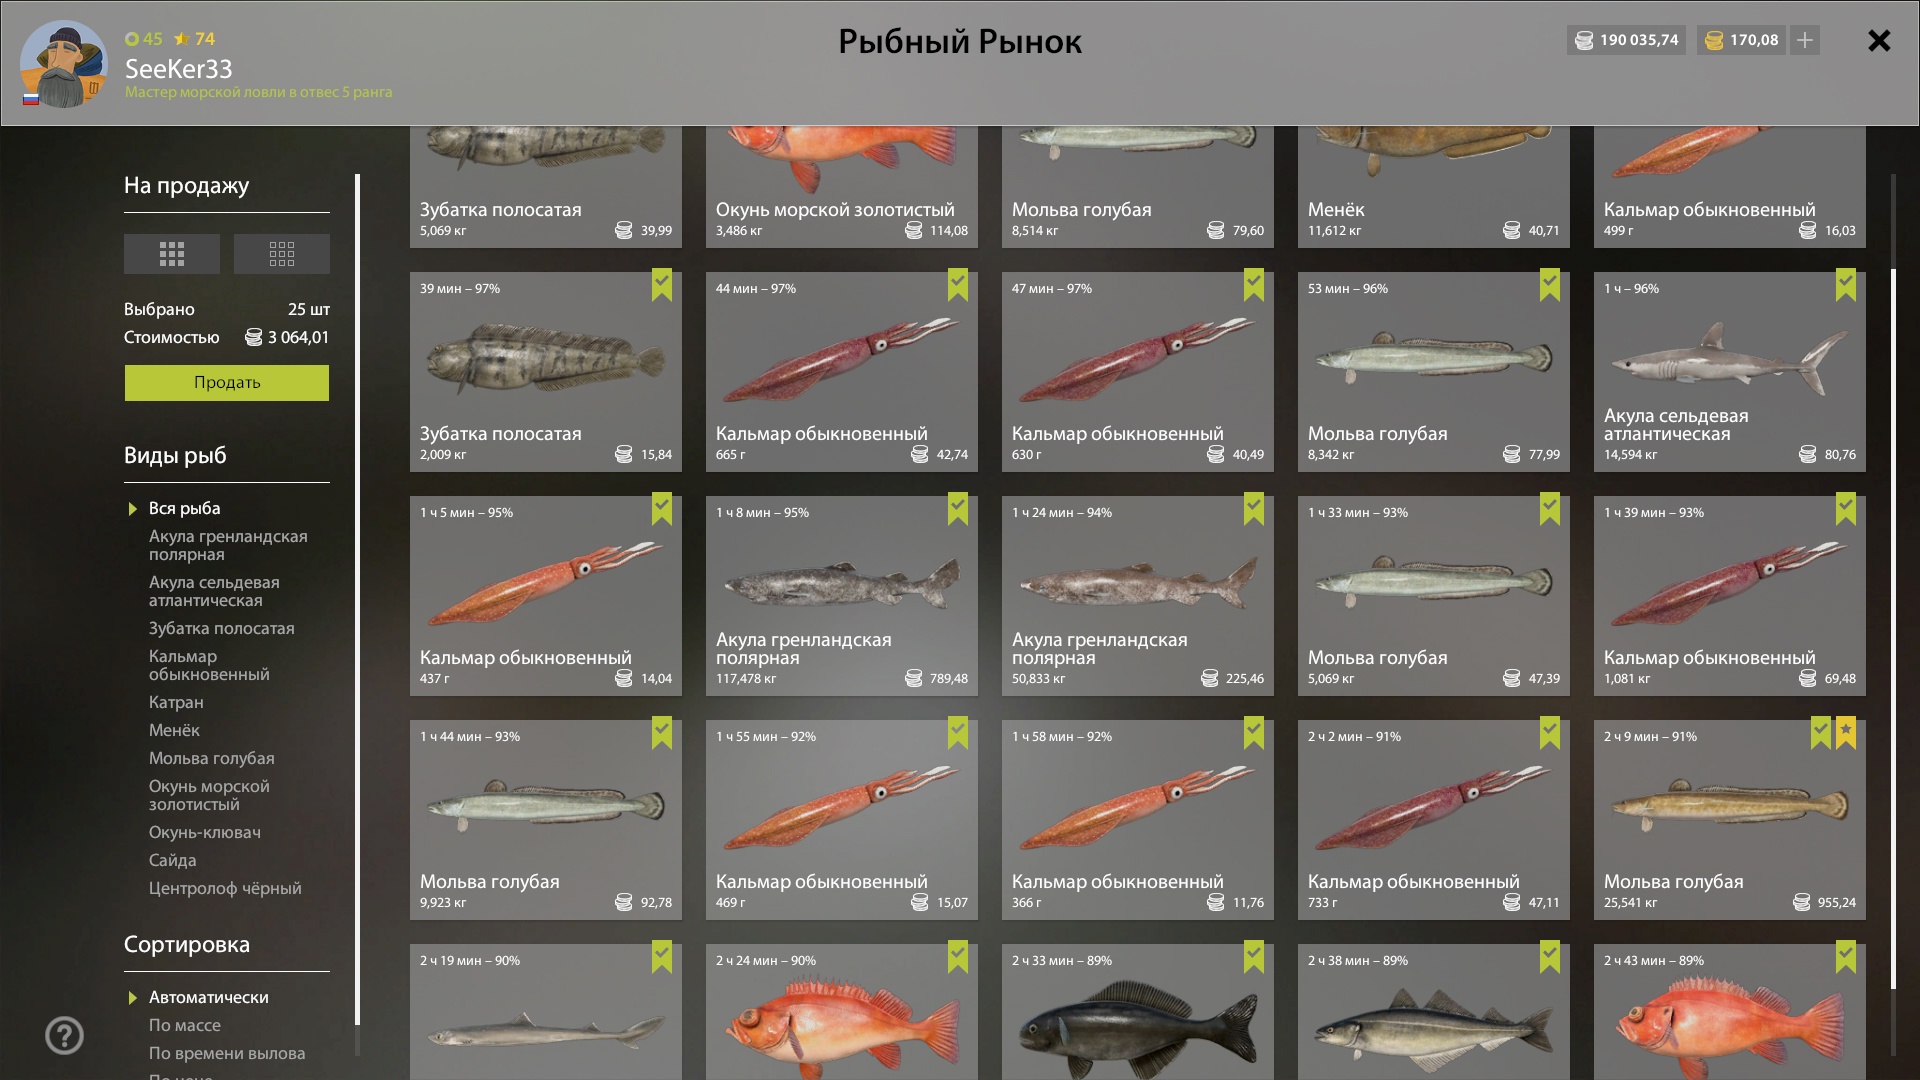Open the Кальмар обыкновенный 1,081 кг card
Image resolution: width=1920 pixels, height=1080 pixels.
click(1730, 596)
